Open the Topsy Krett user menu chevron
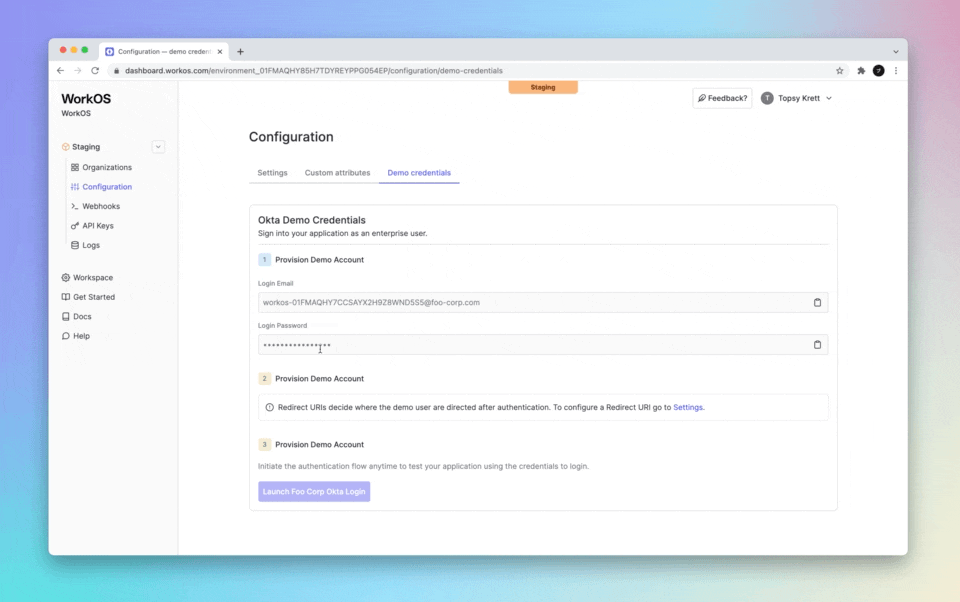 pyautogui.click(x=829, y=98)
